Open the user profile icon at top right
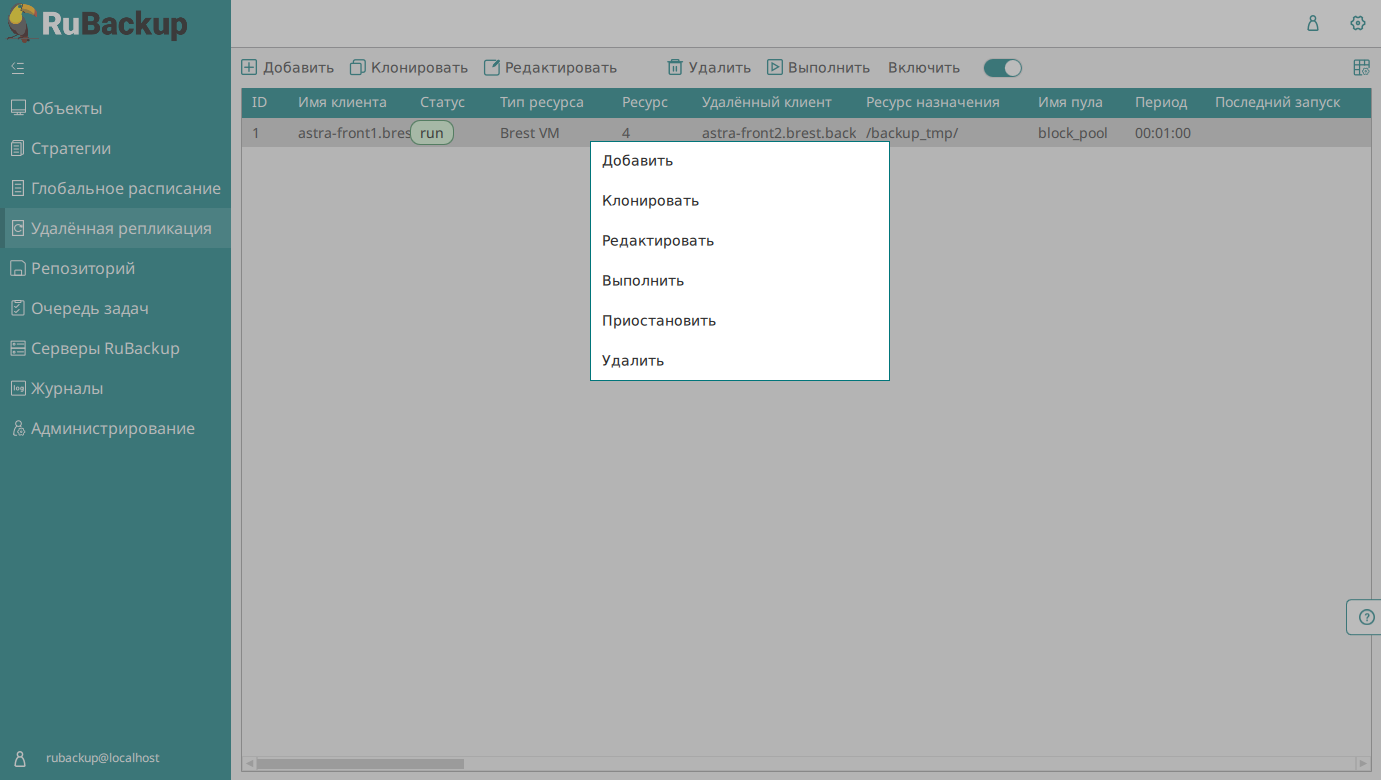The image size is (1381, 780). coord(1313,24)
